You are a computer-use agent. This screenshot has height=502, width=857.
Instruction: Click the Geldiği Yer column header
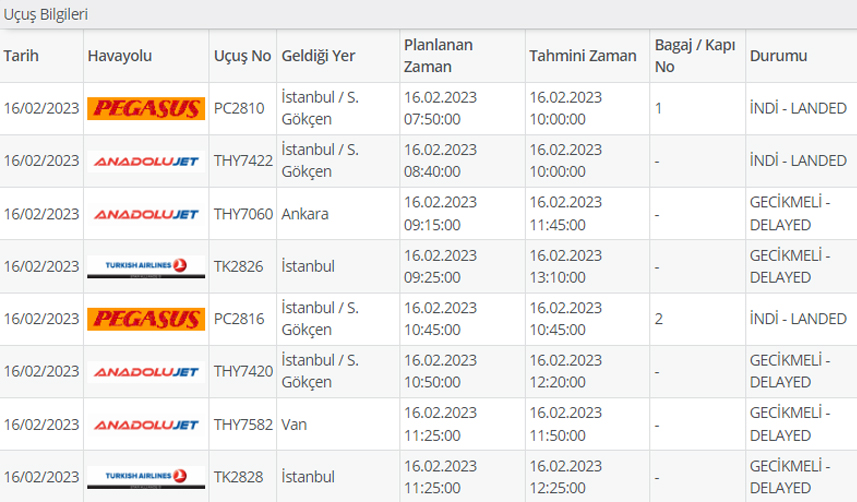320,56
